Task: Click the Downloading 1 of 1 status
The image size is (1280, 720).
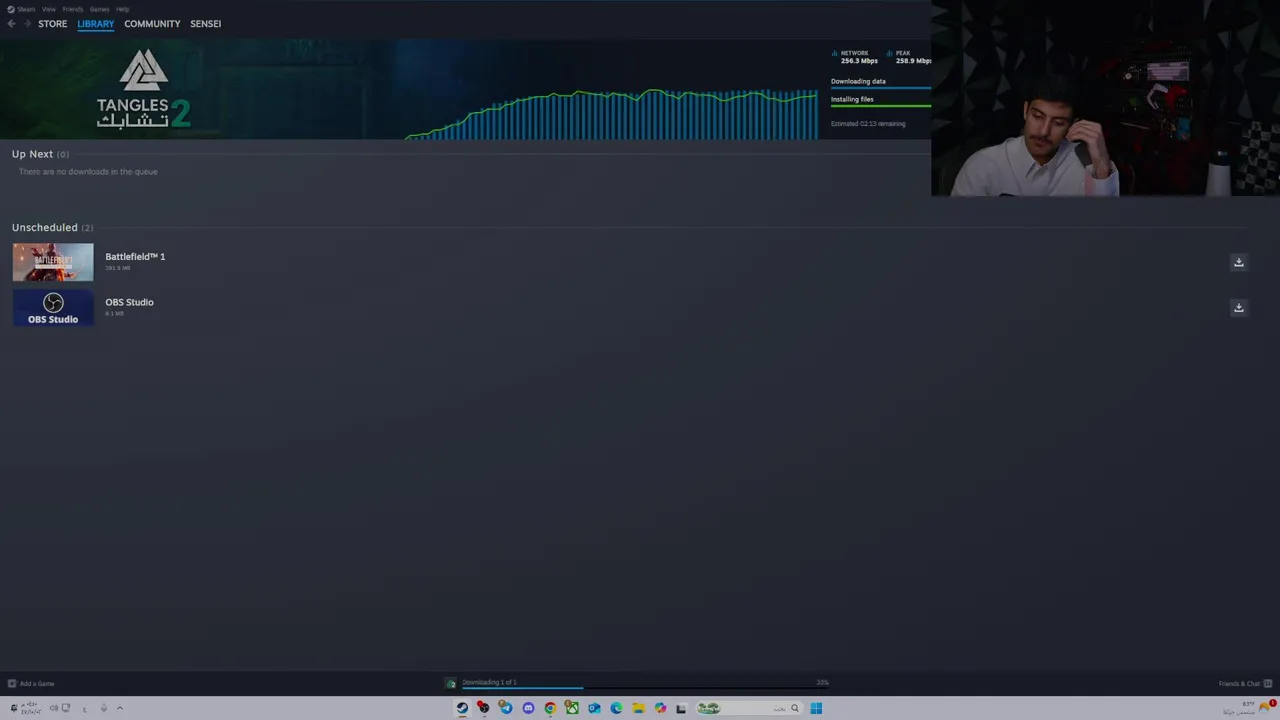Action: (x=489, y=682)
